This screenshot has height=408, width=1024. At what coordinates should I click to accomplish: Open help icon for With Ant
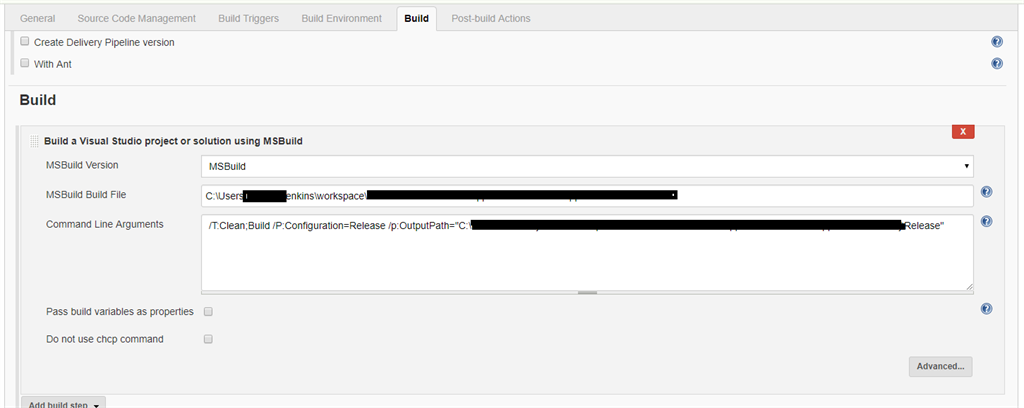(997, 64)
